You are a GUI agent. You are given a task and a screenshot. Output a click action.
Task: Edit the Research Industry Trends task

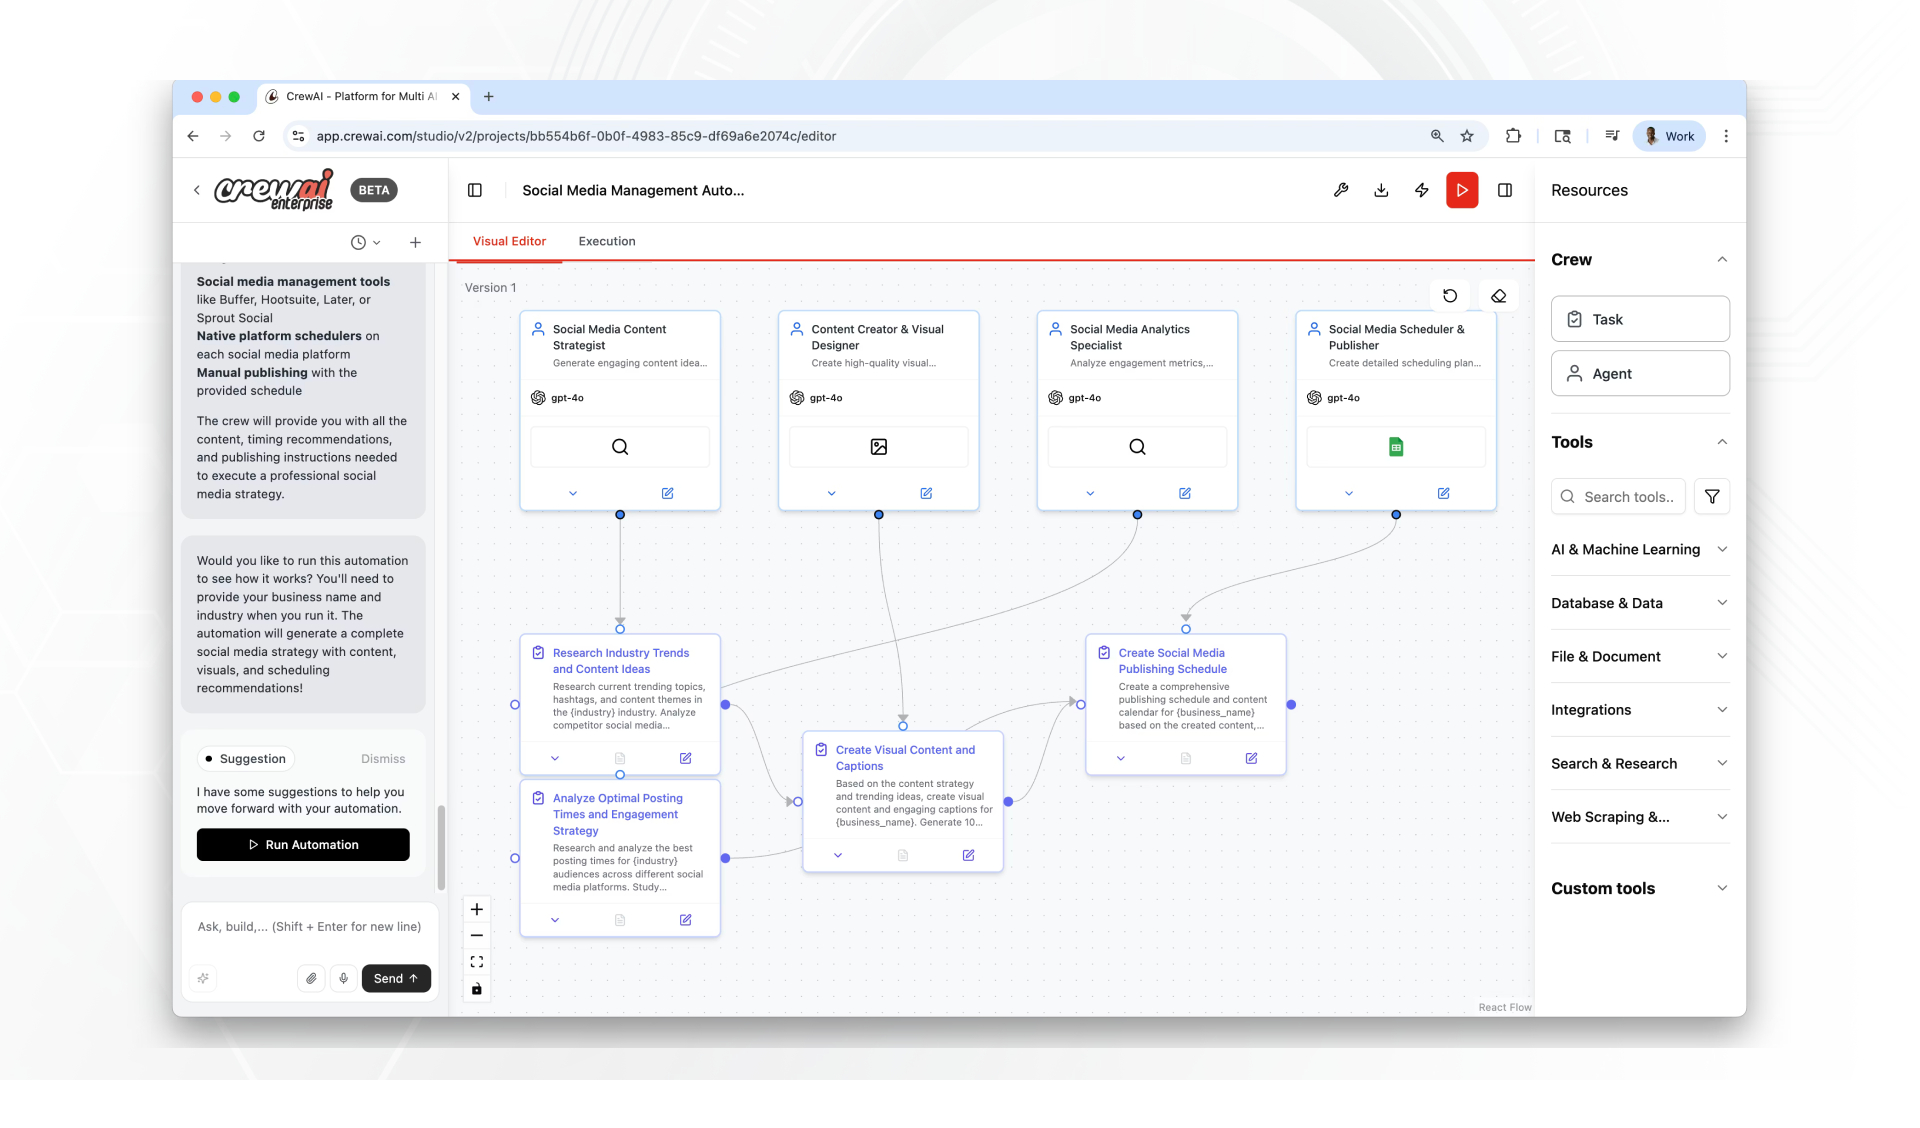point(686,758)
